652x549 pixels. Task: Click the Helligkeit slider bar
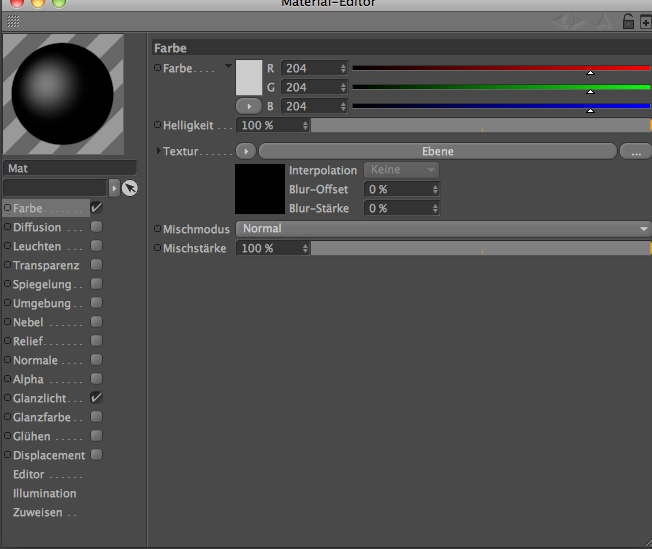pos(481,125)
